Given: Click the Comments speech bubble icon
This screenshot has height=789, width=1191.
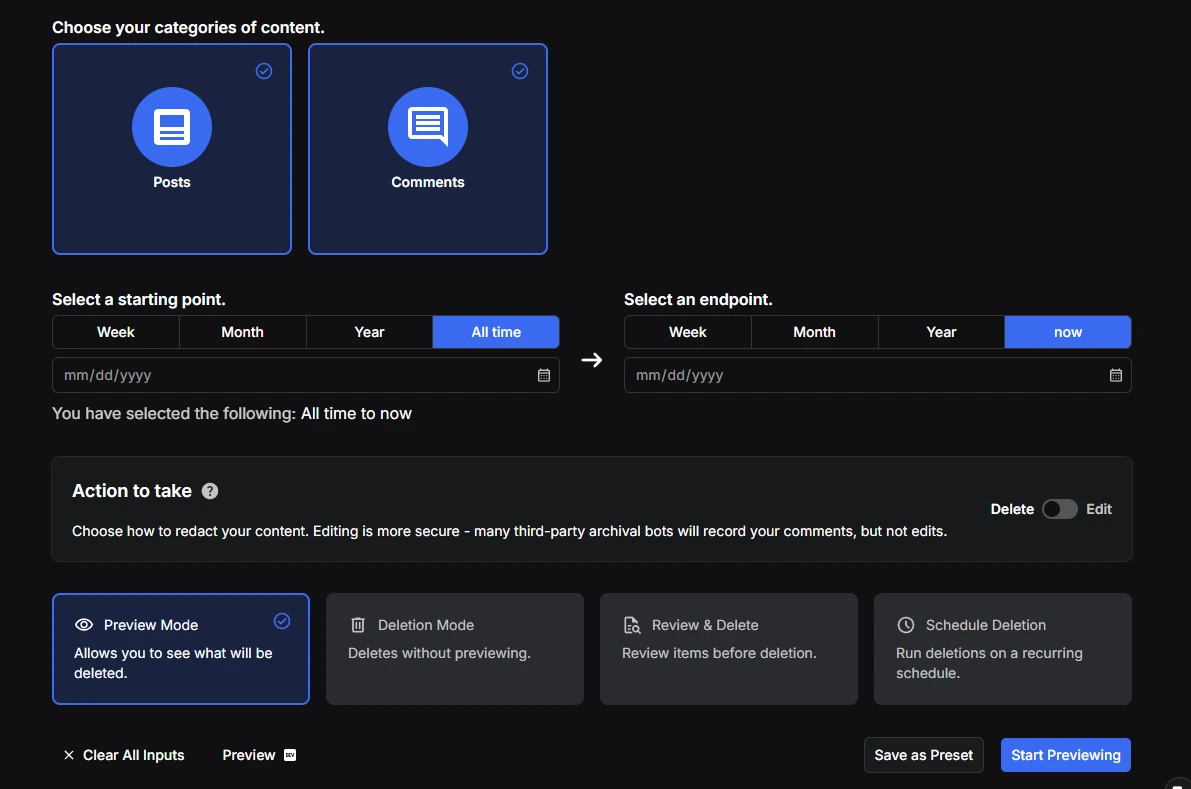Looking at the screenshot, I should (428, 127).
